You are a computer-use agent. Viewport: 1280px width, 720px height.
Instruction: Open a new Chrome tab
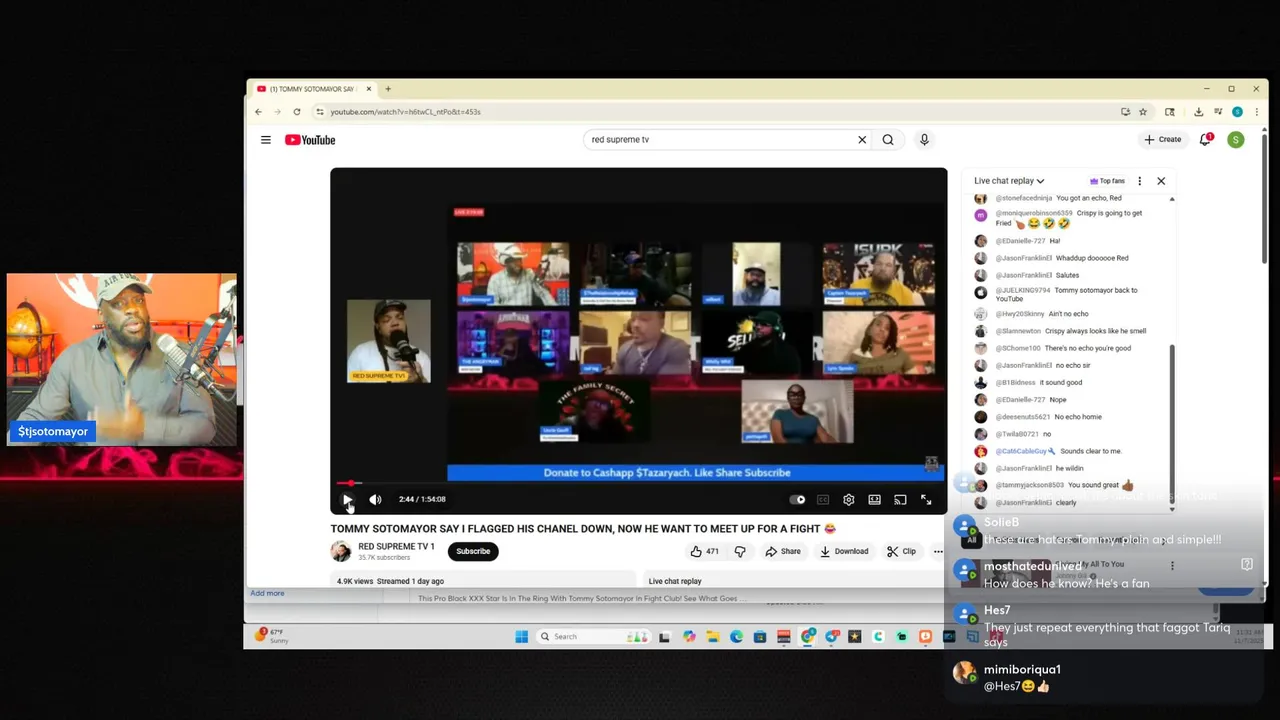[x=388, y=89]
